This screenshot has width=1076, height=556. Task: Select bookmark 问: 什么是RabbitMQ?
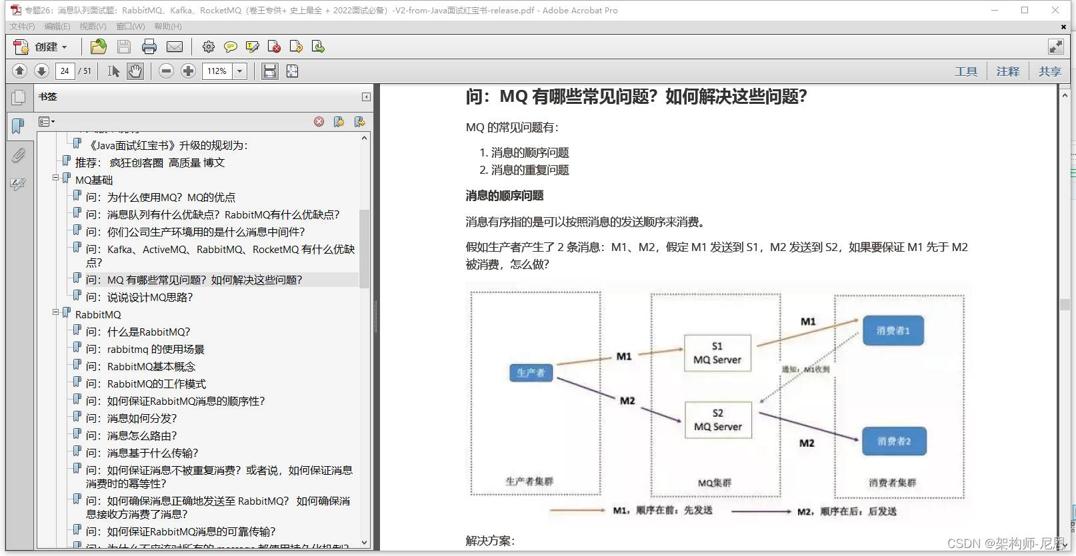click(x=138, y=332)
